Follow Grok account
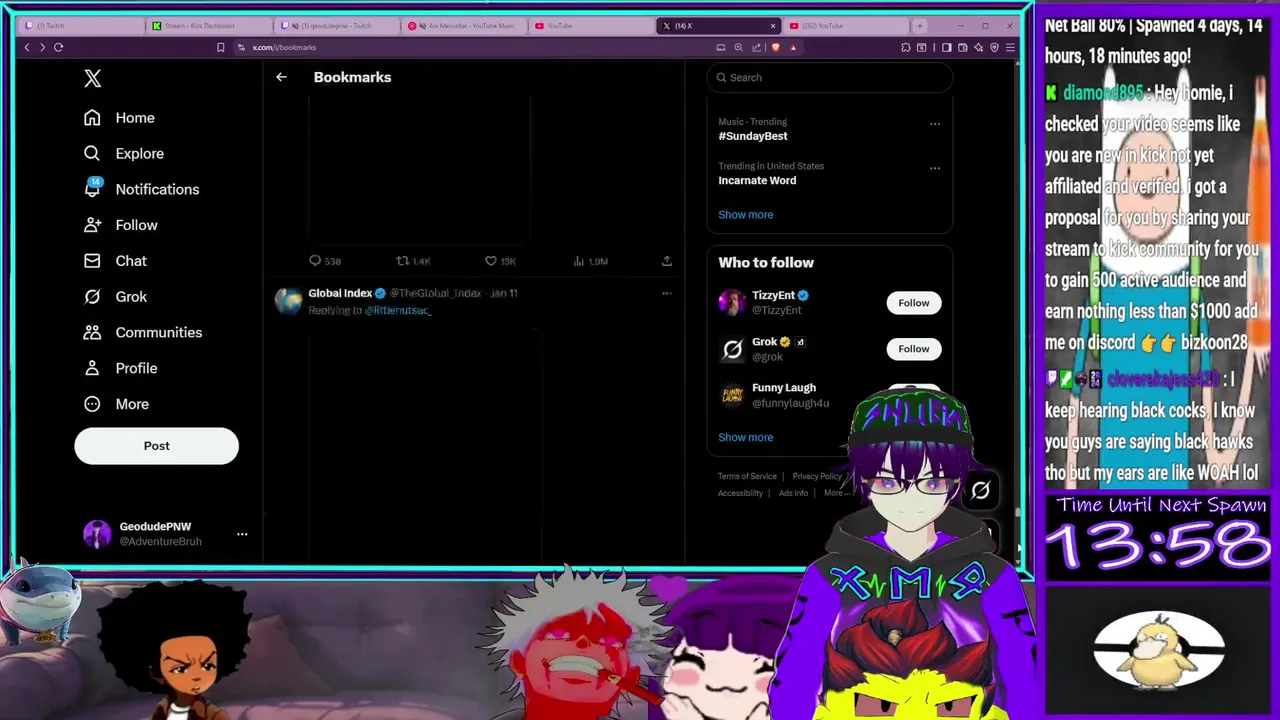 point(913,349)
